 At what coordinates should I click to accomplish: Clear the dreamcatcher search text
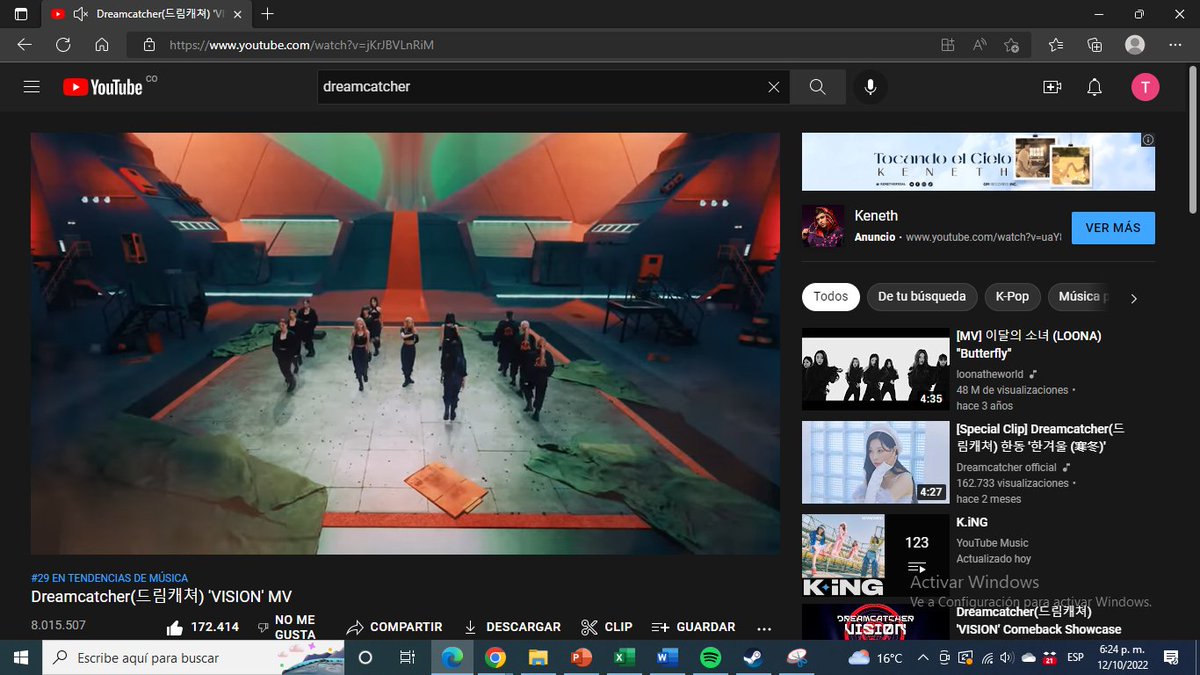click(x=773, y=87)
